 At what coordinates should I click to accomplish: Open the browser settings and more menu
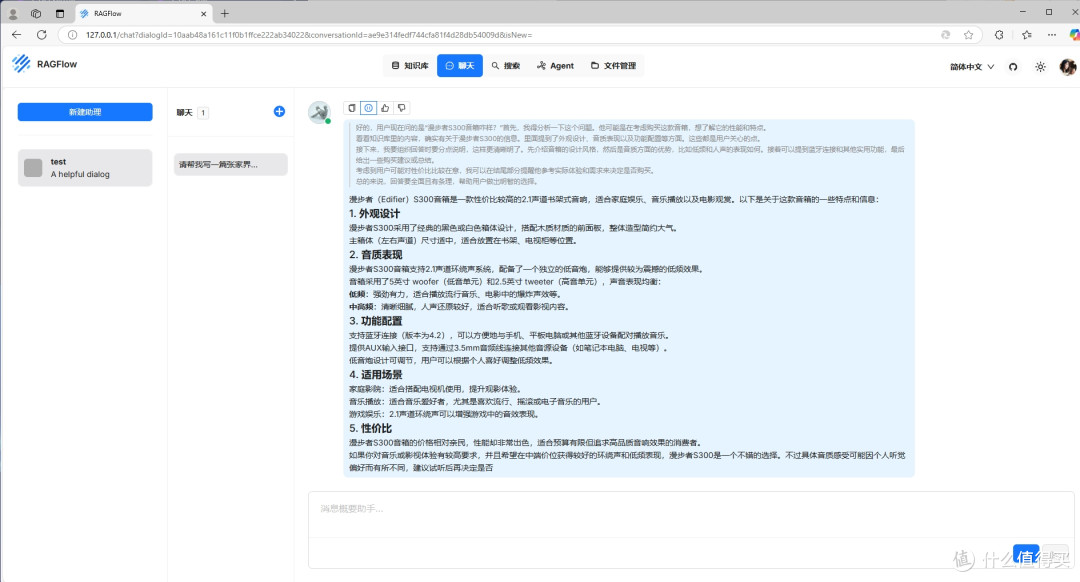(x=1051, y=34)
